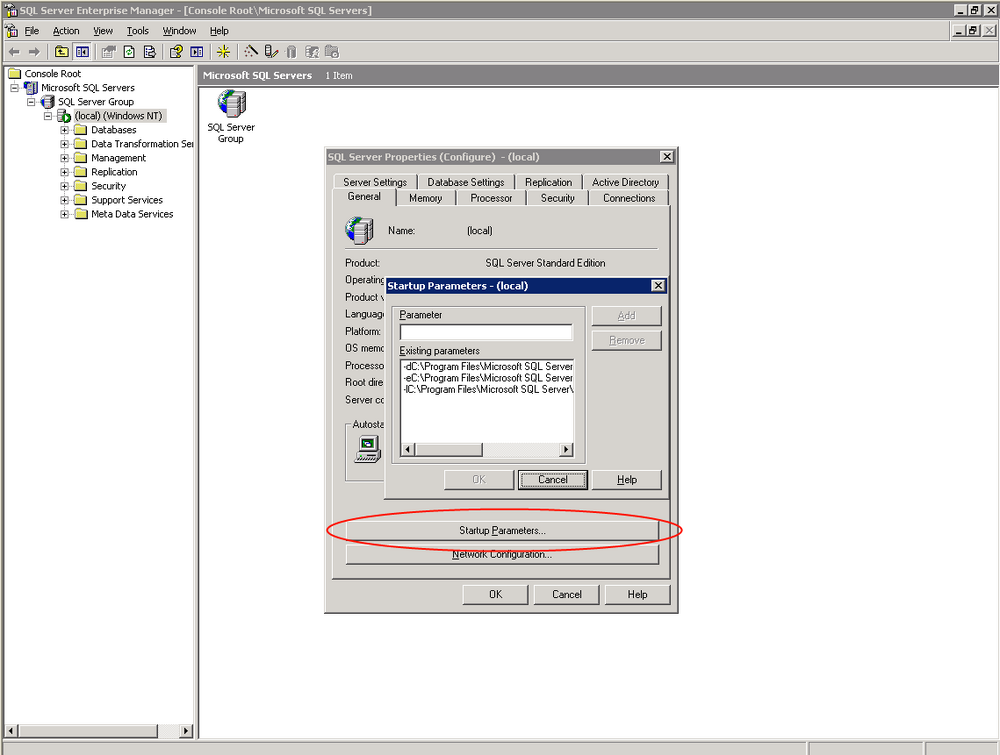1000x755 pixels.
Task: Switch to the Active Directory tab
Action: pos(625,182)
